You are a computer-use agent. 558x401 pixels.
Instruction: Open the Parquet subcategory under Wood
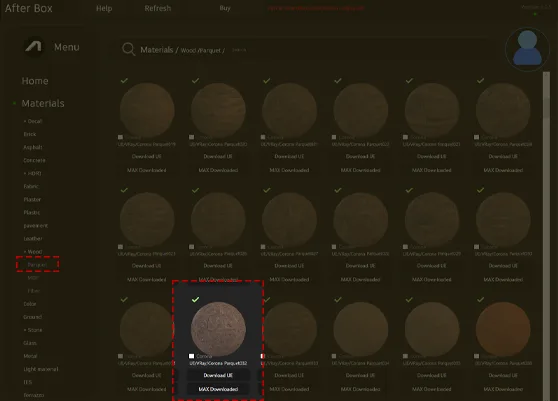point(37,265)
